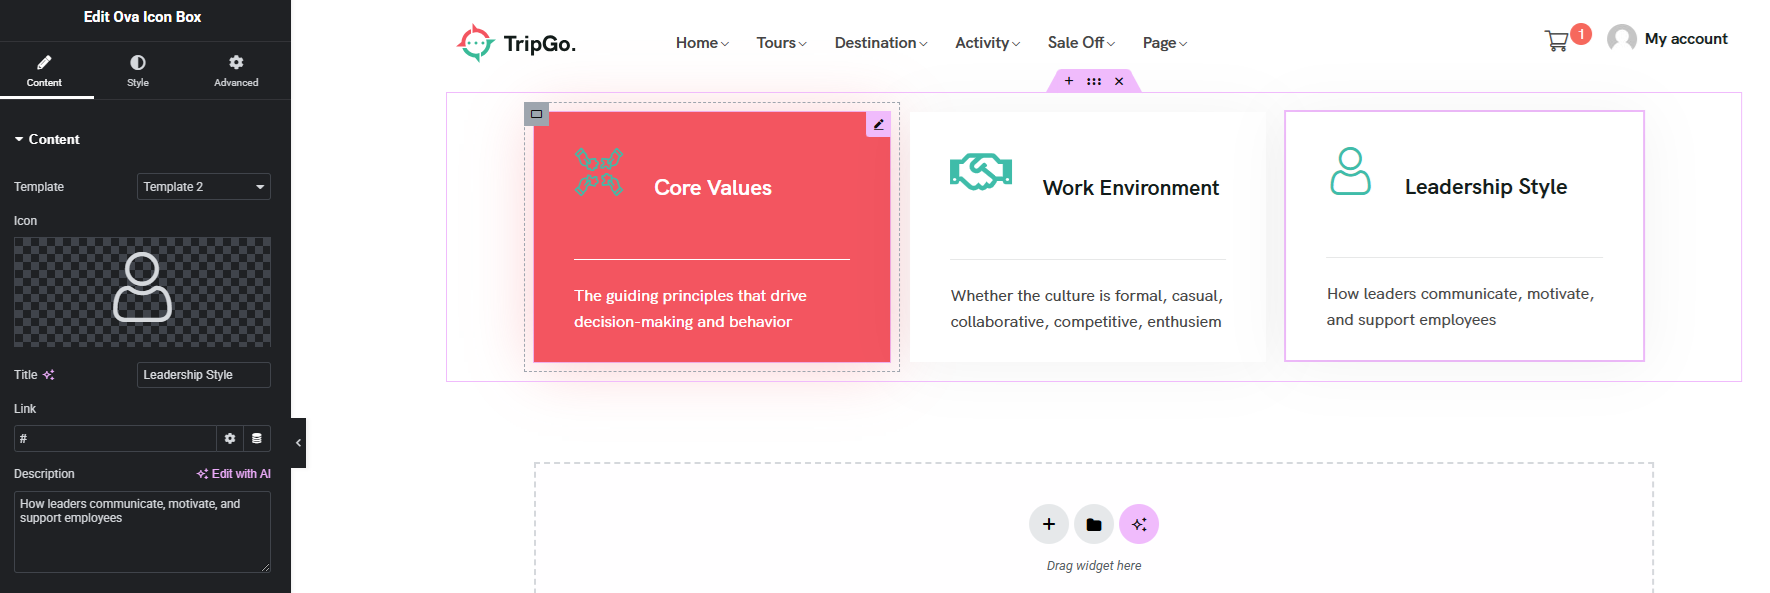This screenshot has width=1770, height=593.
Task: Open the shopping cart icon
Action: [1556, 41]
